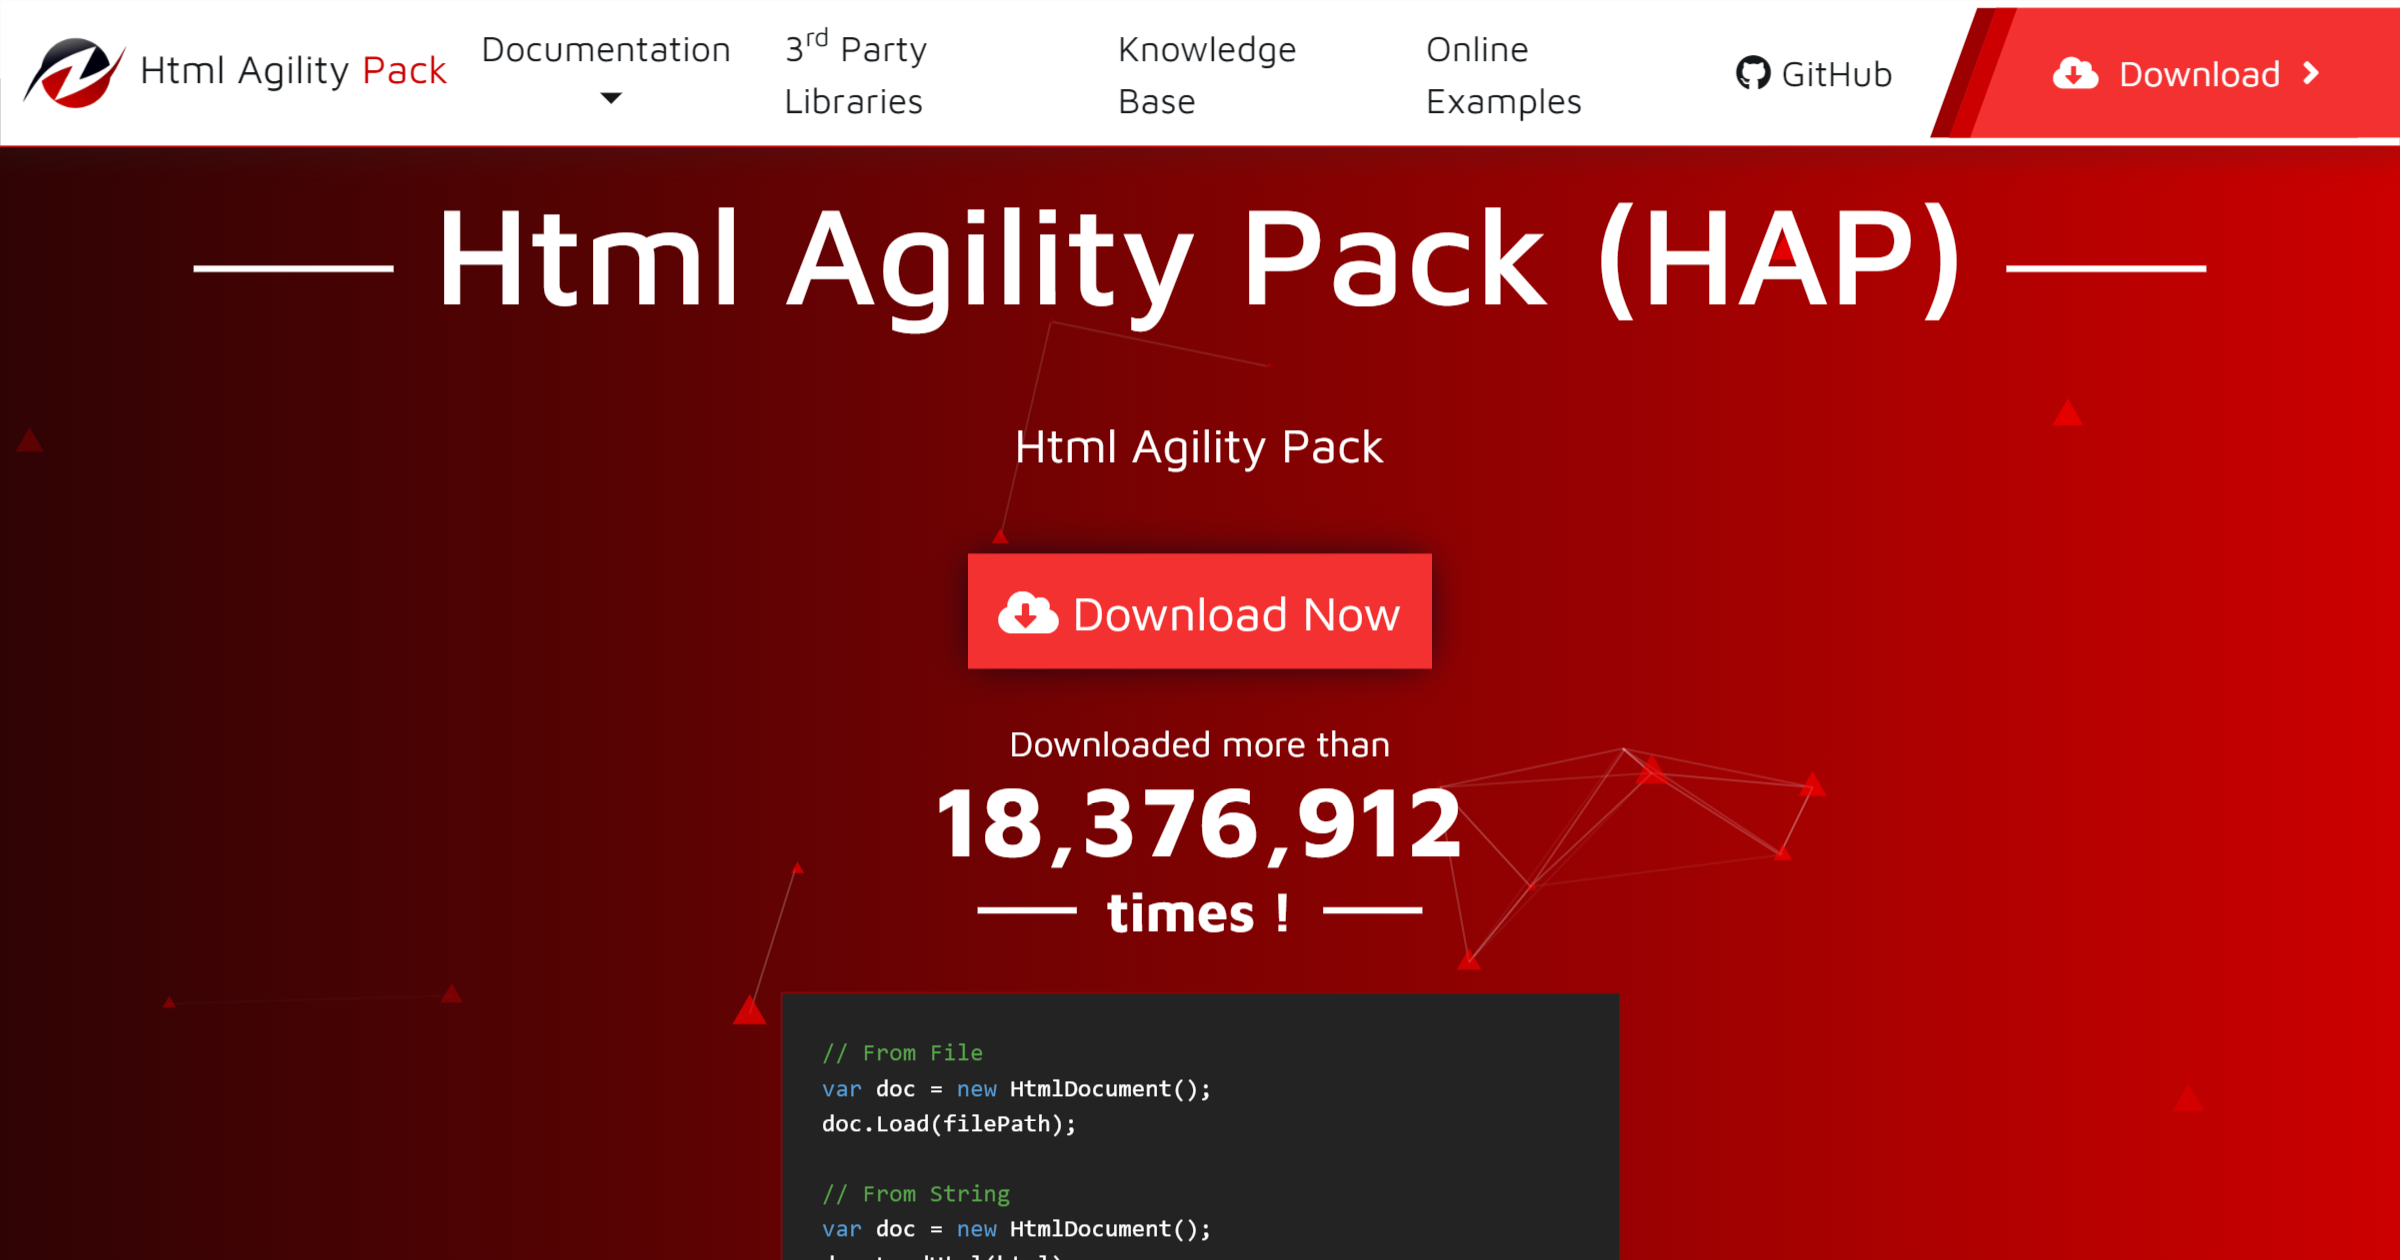Expand Documentation dropdown caret
The height and width of the screenshot is (1260, 2400).
click(610, 98)
